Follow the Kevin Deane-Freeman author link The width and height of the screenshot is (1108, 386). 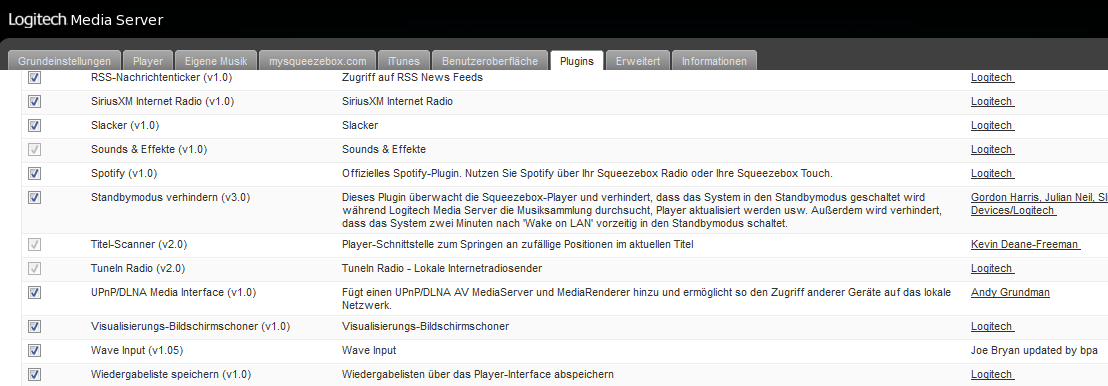(x=1025, y=244)
